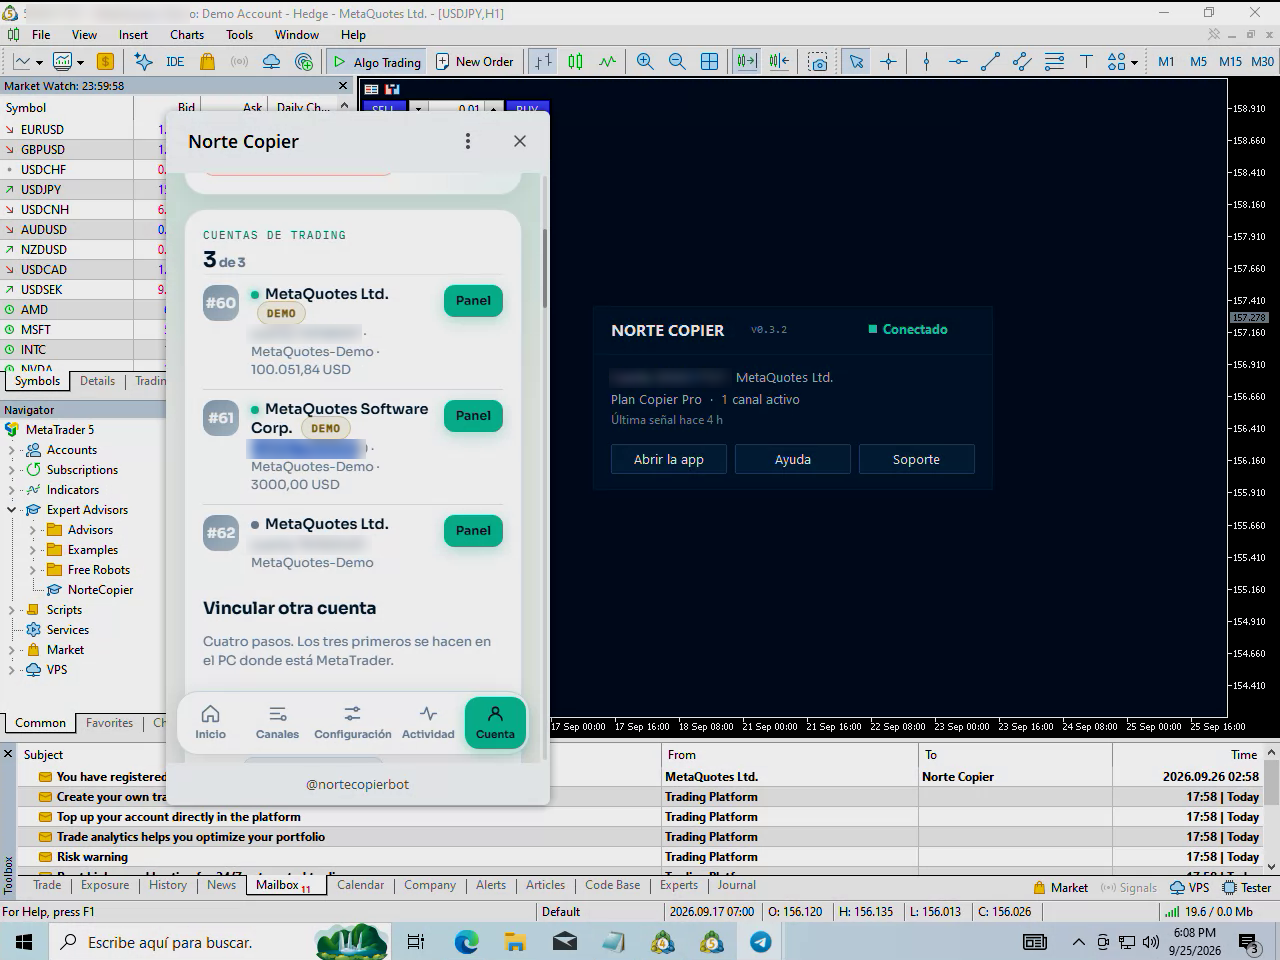Image resolution: width=1280 pixels, height=960 pixels.
Task: Open Norte Copier three-dot menu
Action: [x=467, y=141]
